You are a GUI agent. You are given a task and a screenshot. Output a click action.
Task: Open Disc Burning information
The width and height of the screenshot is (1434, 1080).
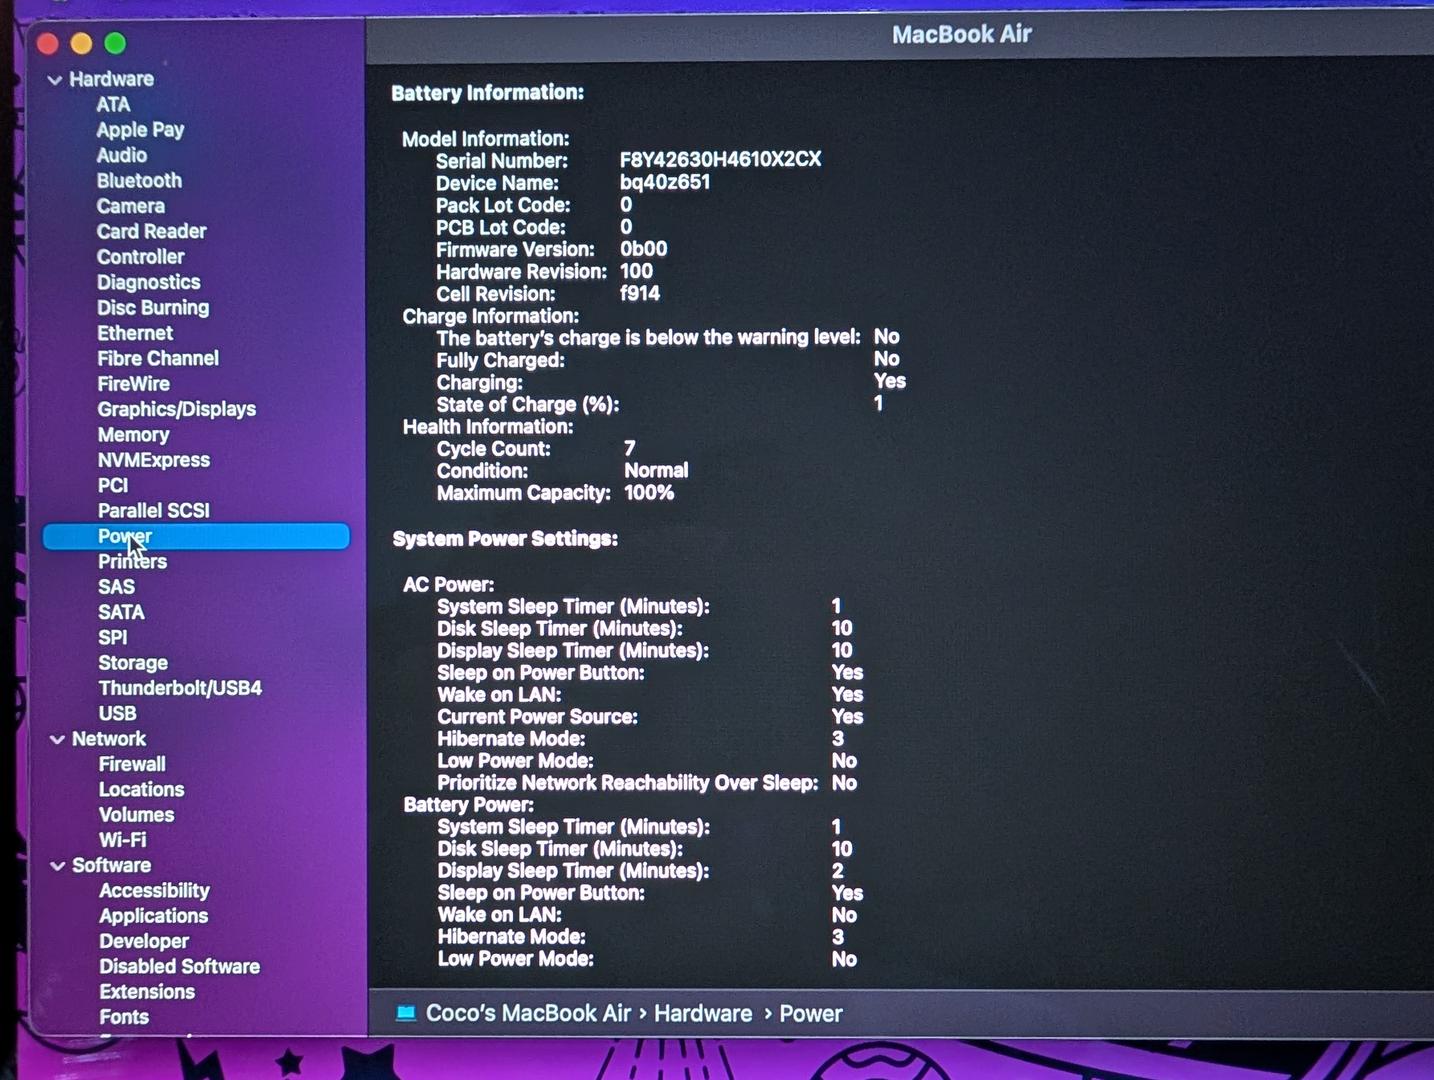(153, 308)
